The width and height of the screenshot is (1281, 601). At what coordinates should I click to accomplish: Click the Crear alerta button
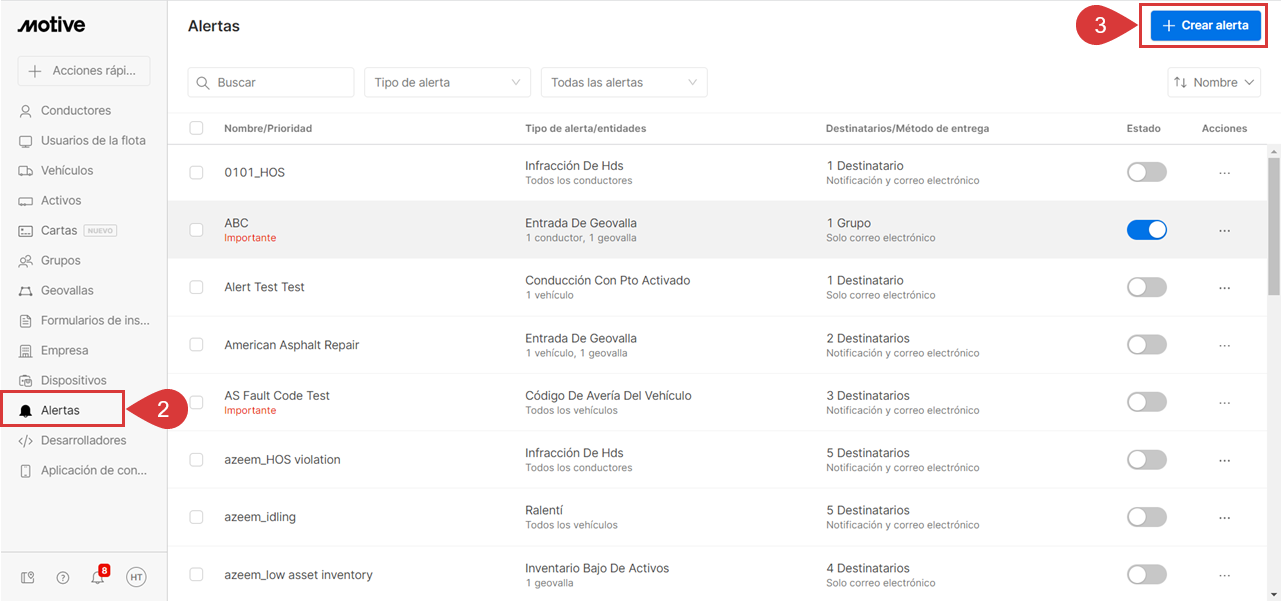1204,26
